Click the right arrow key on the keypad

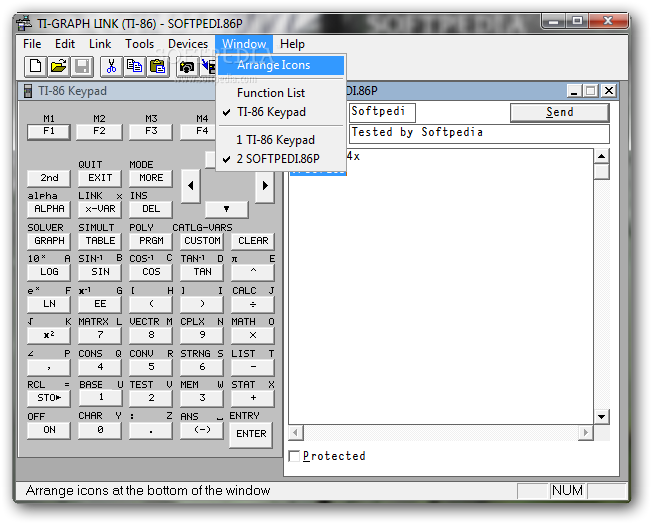click(265, 185)
